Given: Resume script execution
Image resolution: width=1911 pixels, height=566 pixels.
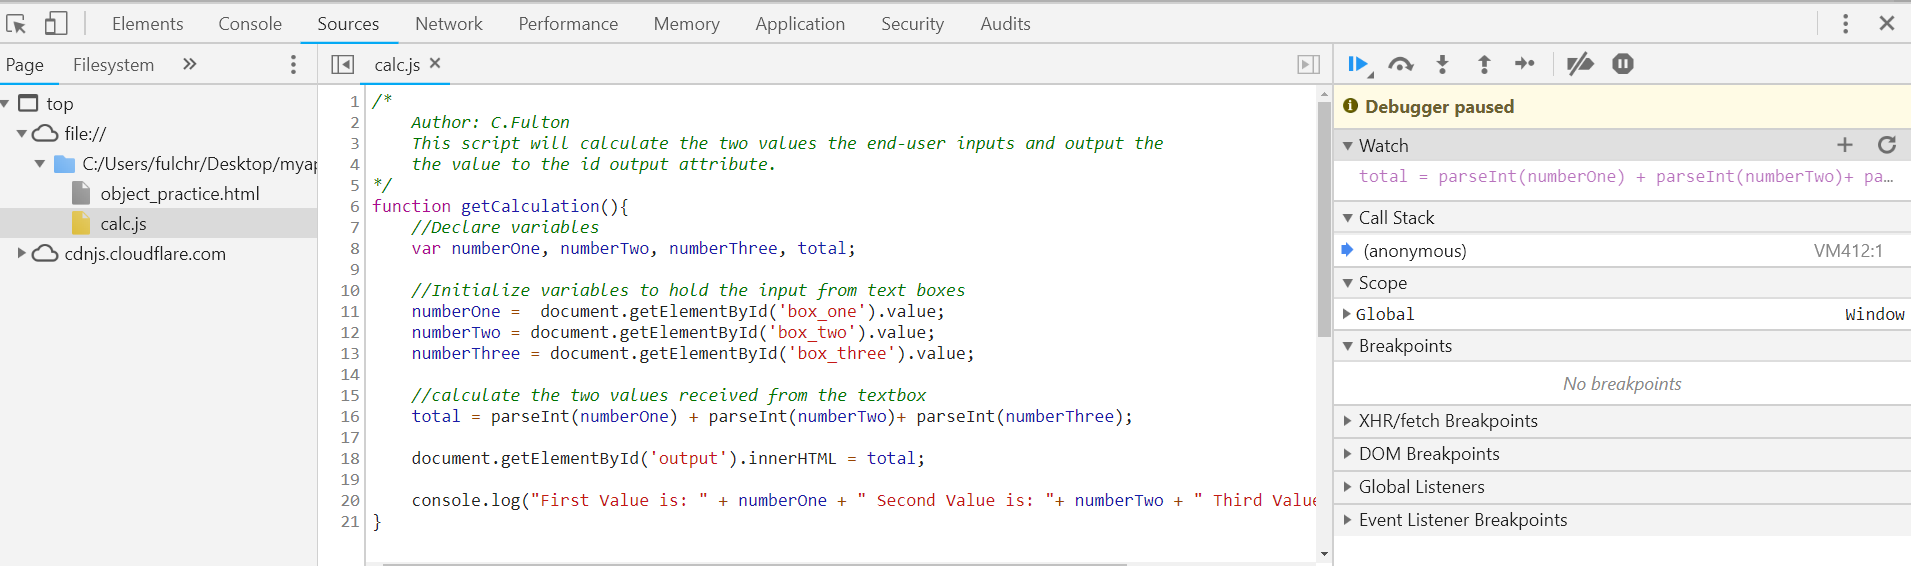Looking at the screenshot, I should coord(1359,65).
